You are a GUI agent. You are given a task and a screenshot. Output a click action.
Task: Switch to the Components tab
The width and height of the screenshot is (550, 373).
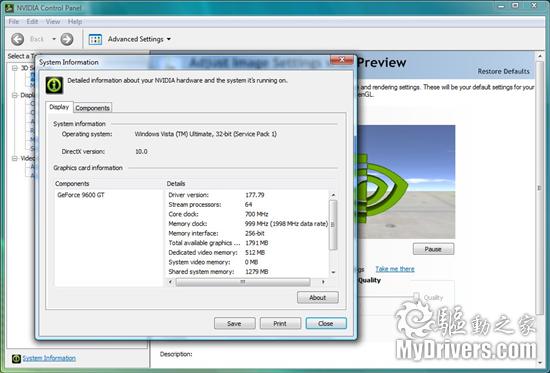[x=93, y=108]
